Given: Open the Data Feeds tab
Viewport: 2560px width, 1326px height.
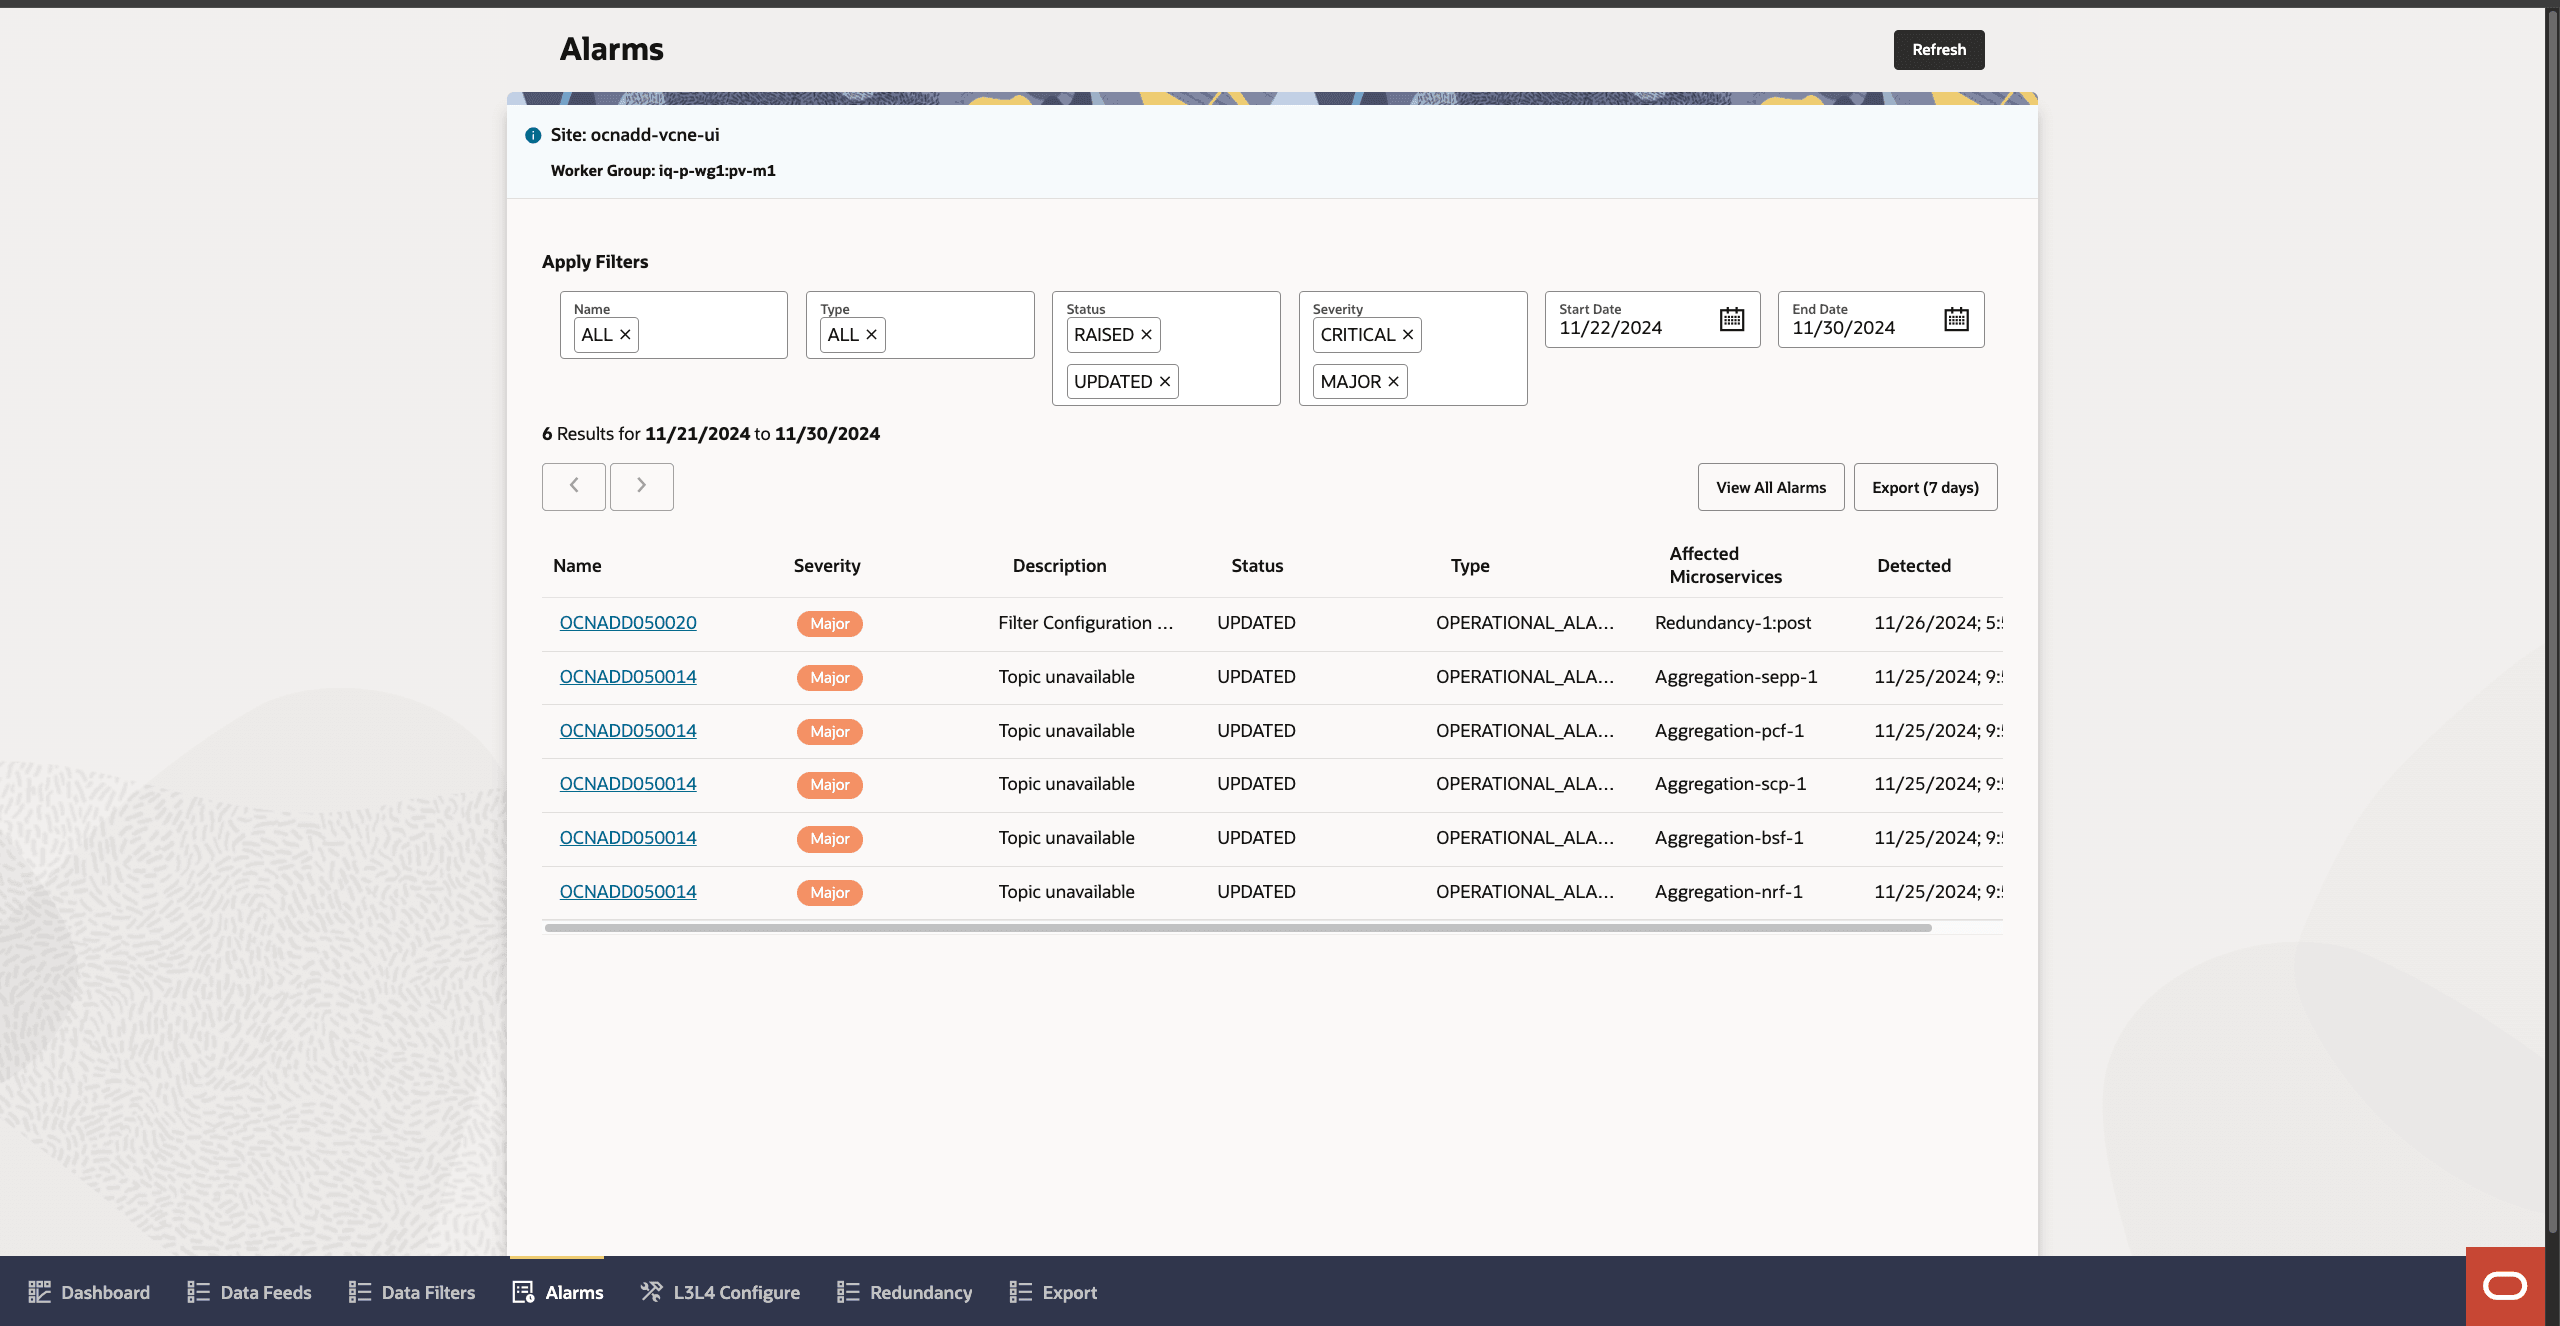Looking at the screenshot, I should tap(249, 1292).
